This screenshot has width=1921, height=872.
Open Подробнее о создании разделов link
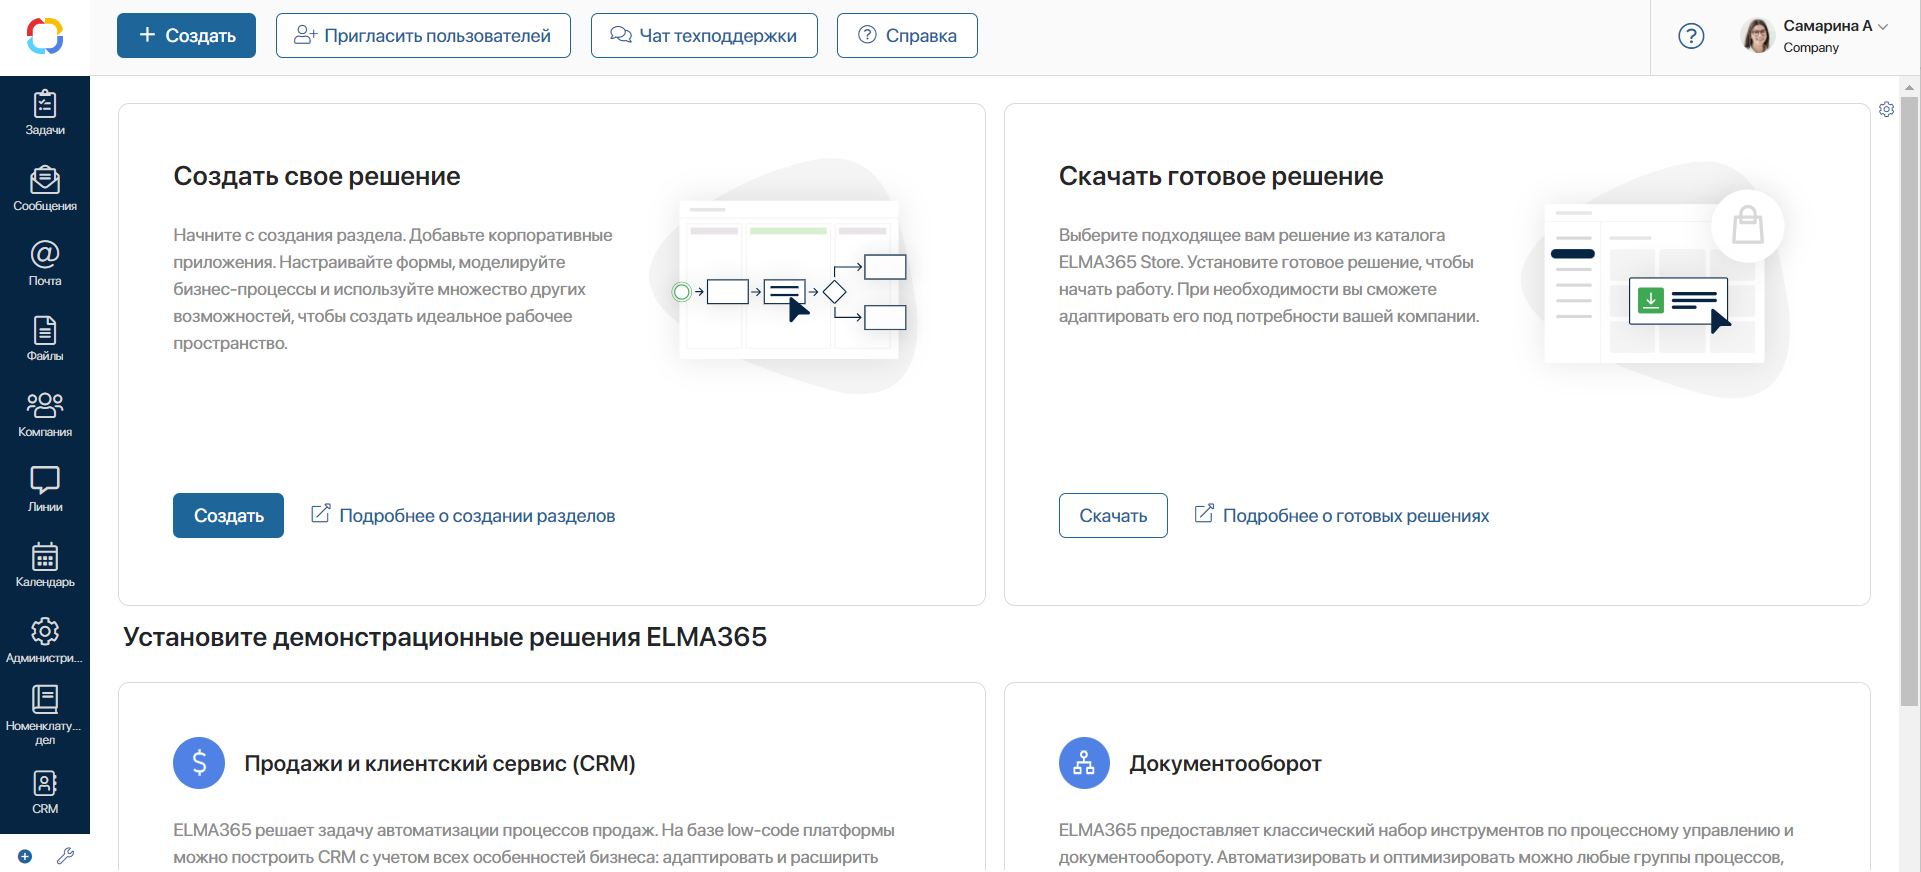[463, 515]
